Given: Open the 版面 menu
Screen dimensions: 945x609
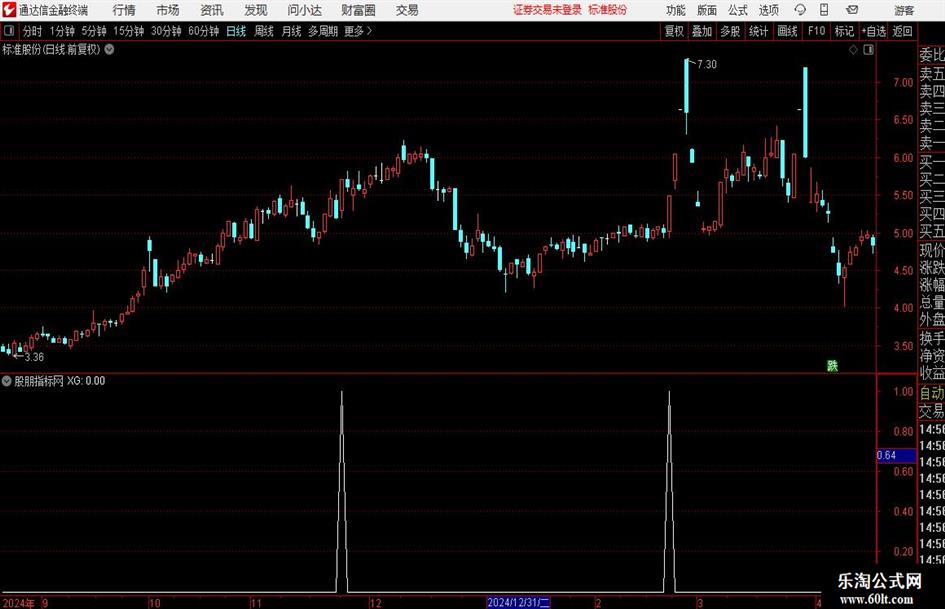Looking at the screenshot, I should [707, 10].
